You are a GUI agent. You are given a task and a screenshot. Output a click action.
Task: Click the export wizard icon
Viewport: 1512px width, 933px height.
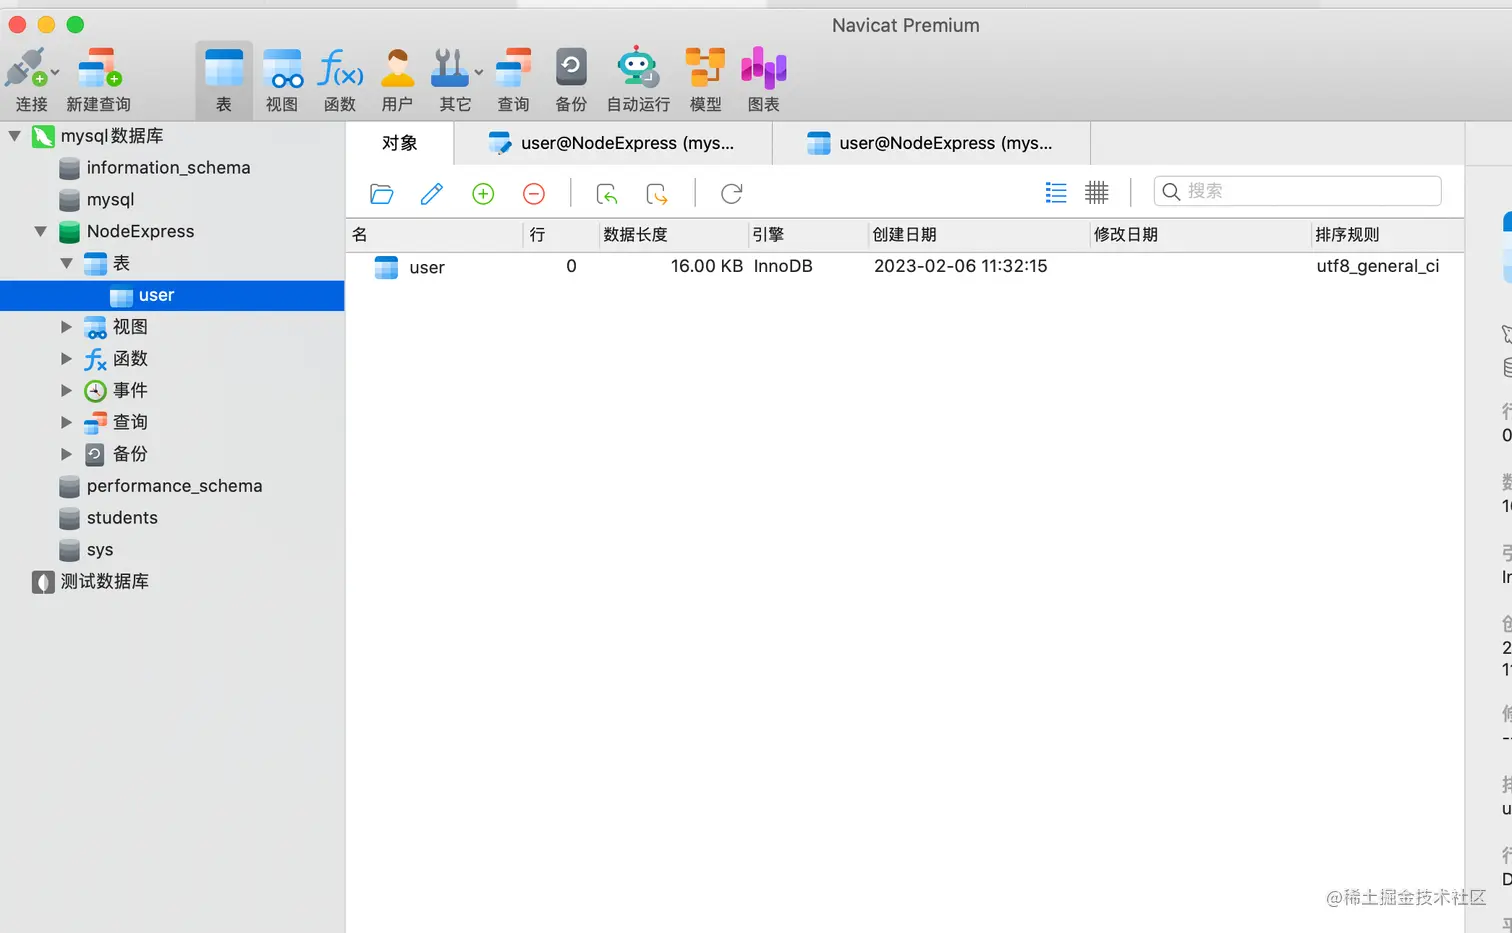[x=657, y=194]
